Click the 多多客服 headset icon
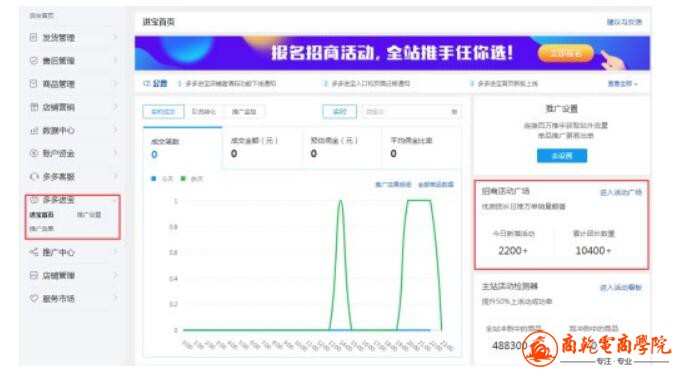Viewport: 677px width, 374px height. 33,177
